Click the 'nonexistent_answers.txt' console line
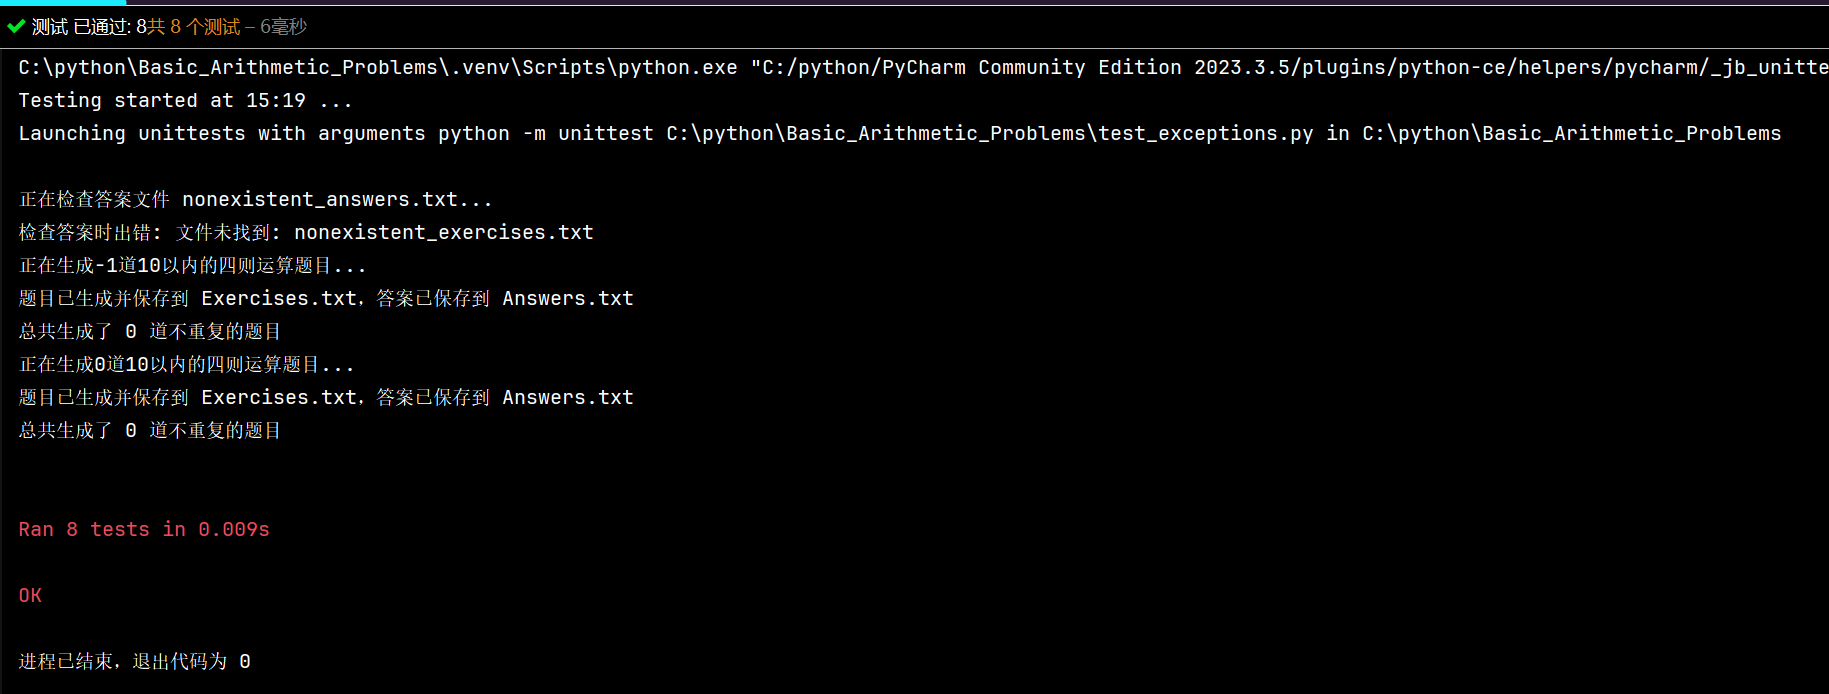 coord(256,199)
